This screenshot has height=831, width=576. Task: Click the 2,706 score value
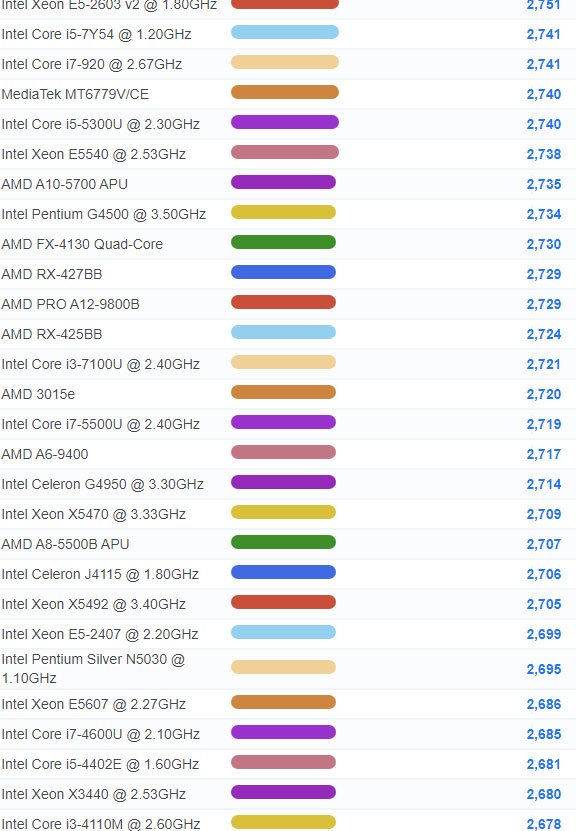coord(544,574)
